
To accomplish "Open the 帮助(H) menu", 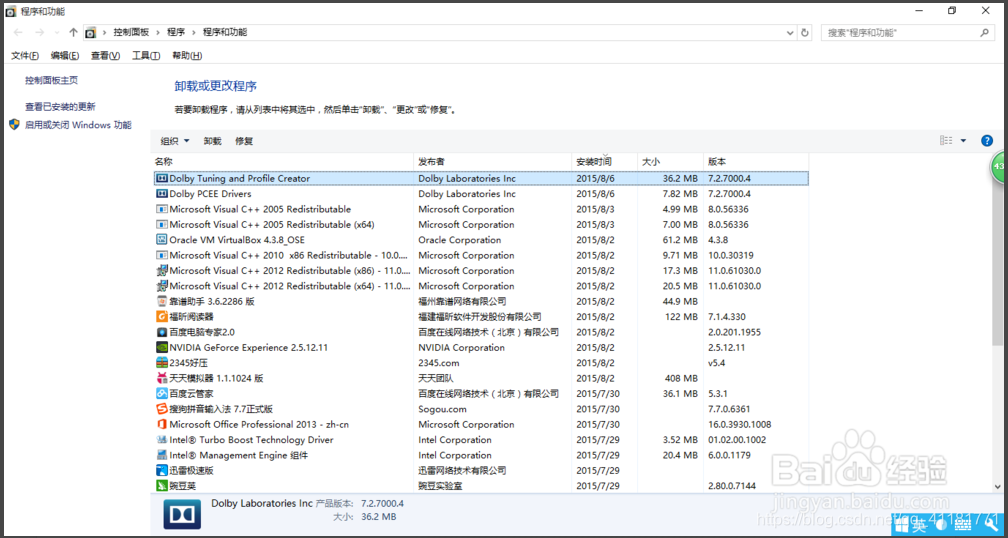I will tap(187, 56).
